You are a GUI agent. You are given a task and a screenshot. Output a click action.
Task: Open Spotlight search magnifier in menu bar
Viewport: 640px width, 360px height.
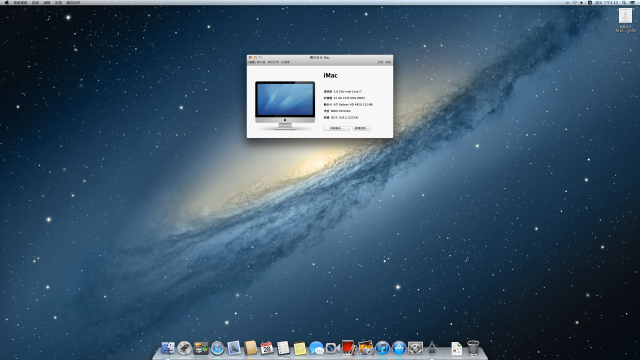click(x=624, y=2)
